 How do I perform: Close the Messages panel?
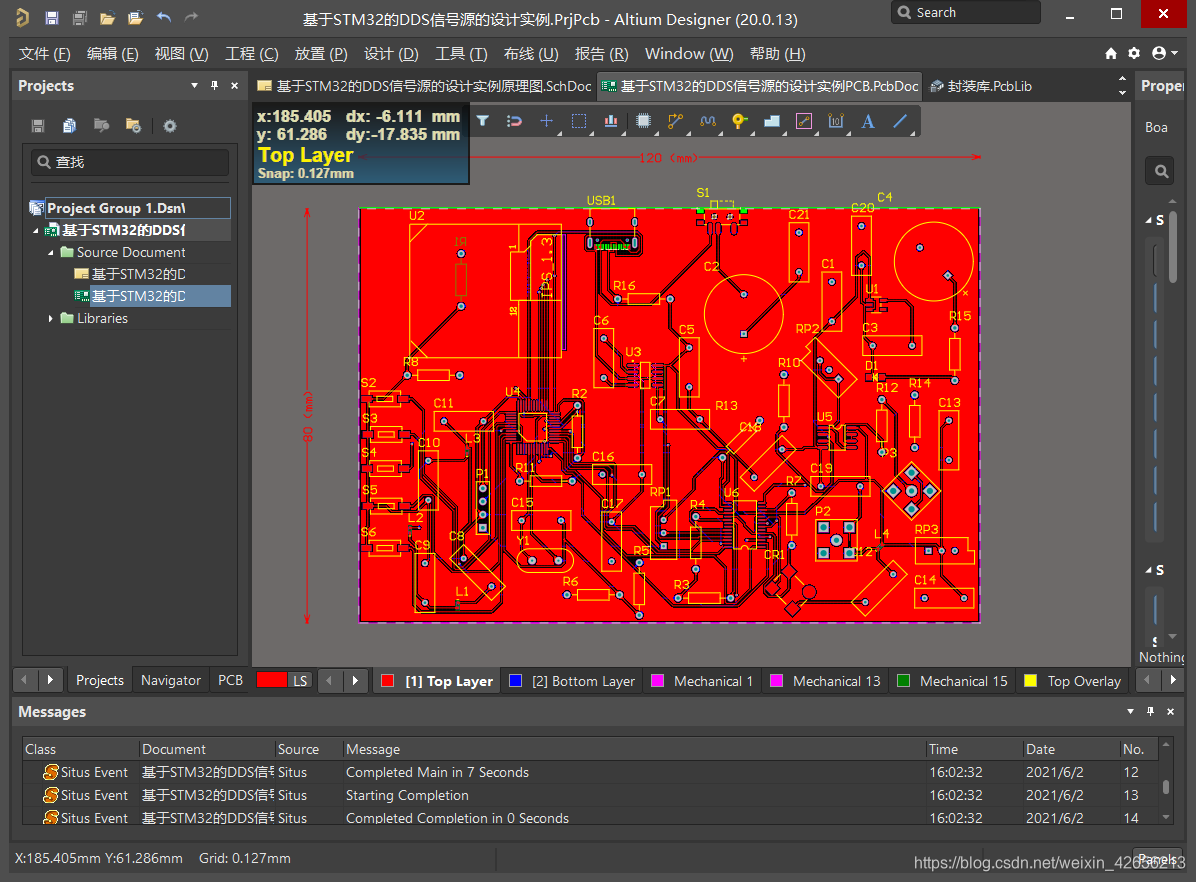pyautogui.click(x=1170, y=711)
